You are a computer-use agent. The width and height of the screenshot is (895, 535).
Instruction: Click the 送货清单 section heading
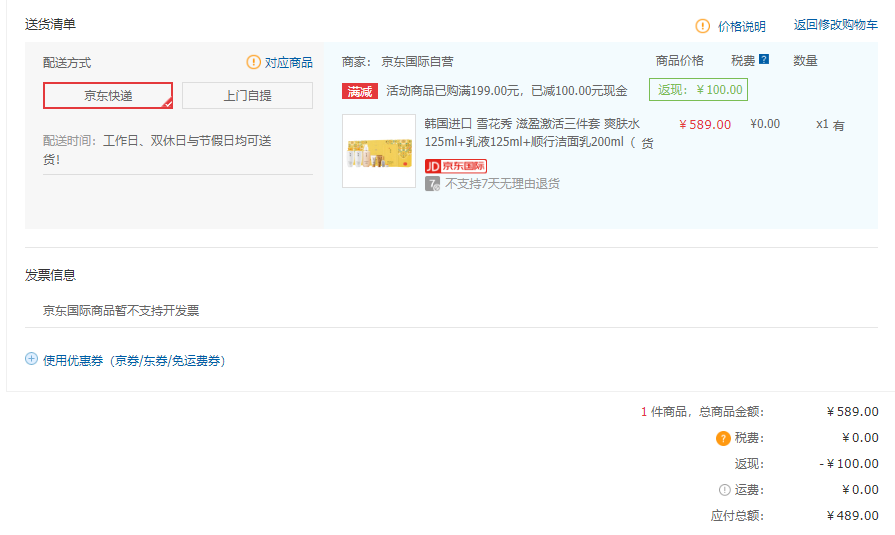[x=50, y=24]
